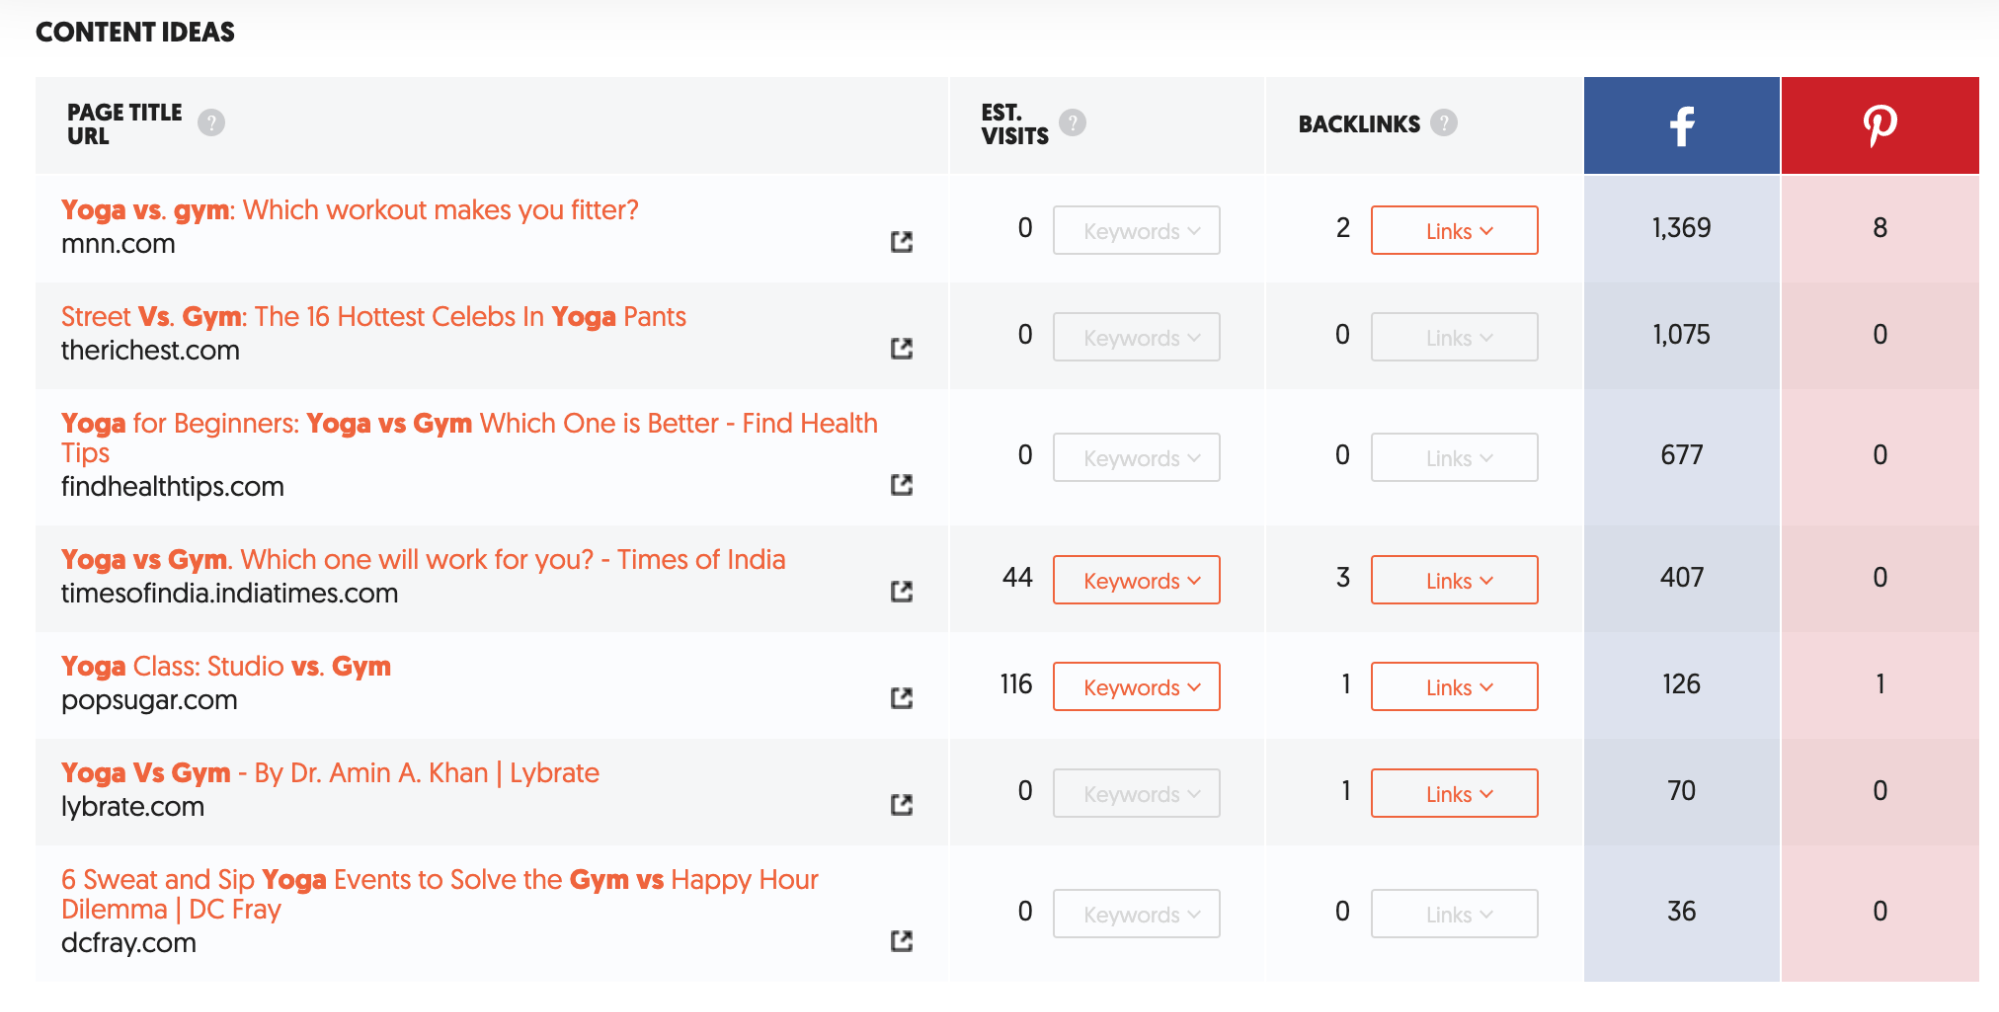Image resolution: width=1999 pixels, height=1012 pixels.
Task: Expand Keywords dropdown on the popsugar.com row
Action: 1136,687
